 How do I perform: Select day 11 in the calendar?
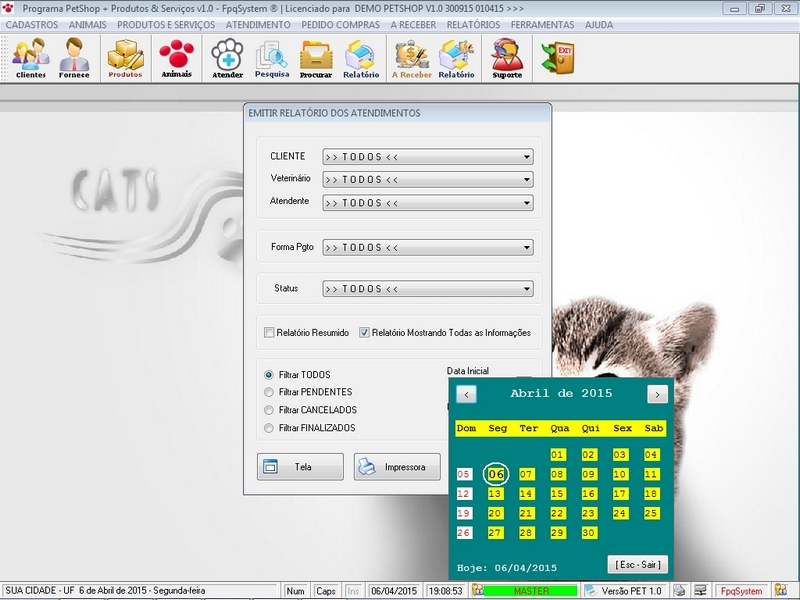click(651, 474)
